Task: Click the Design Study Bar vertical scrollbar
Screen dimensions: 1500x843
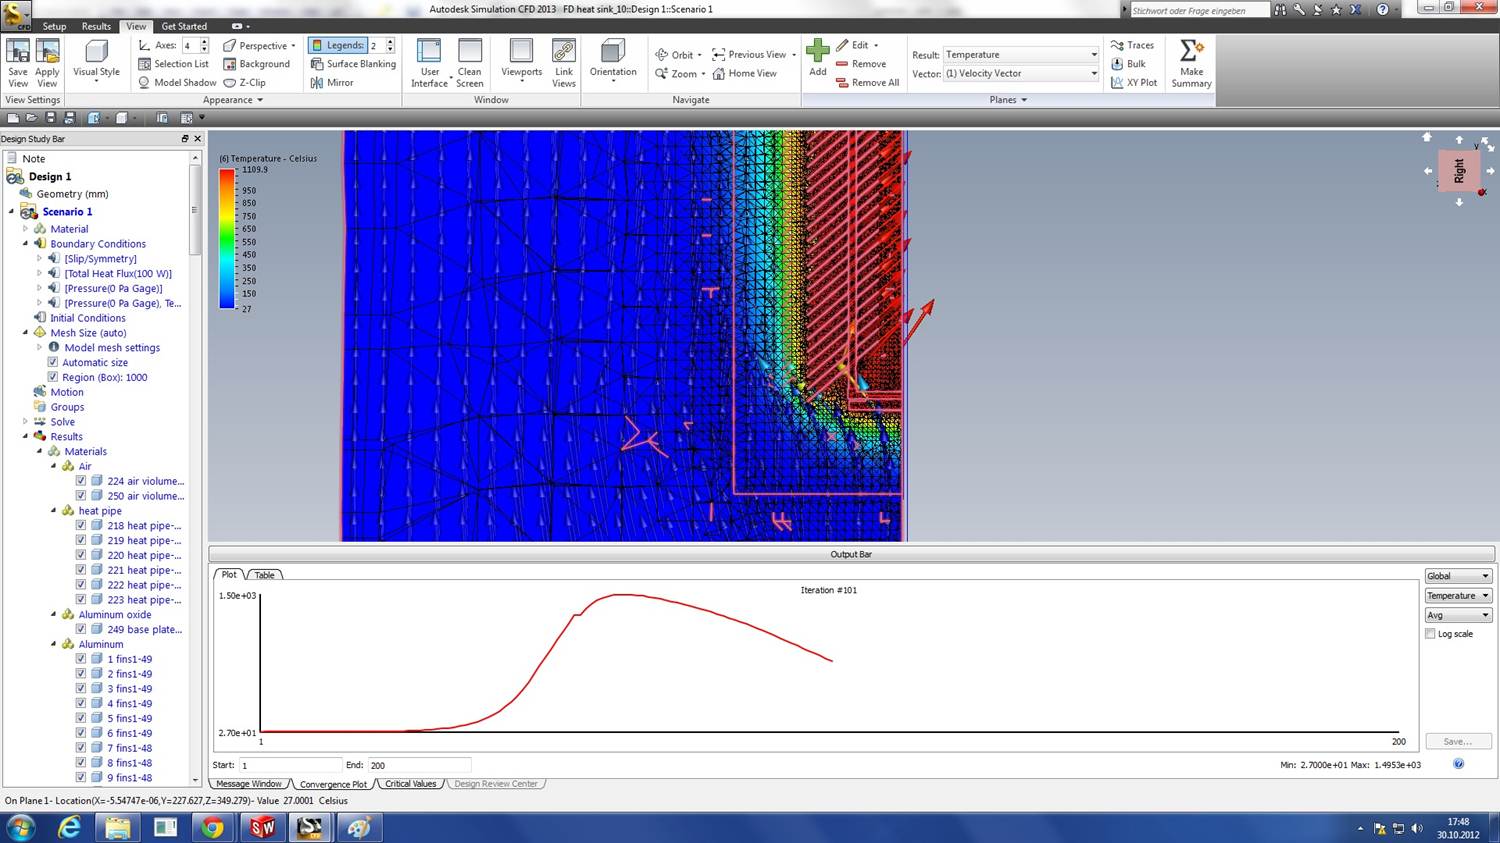Action: [x=196, y=468]
